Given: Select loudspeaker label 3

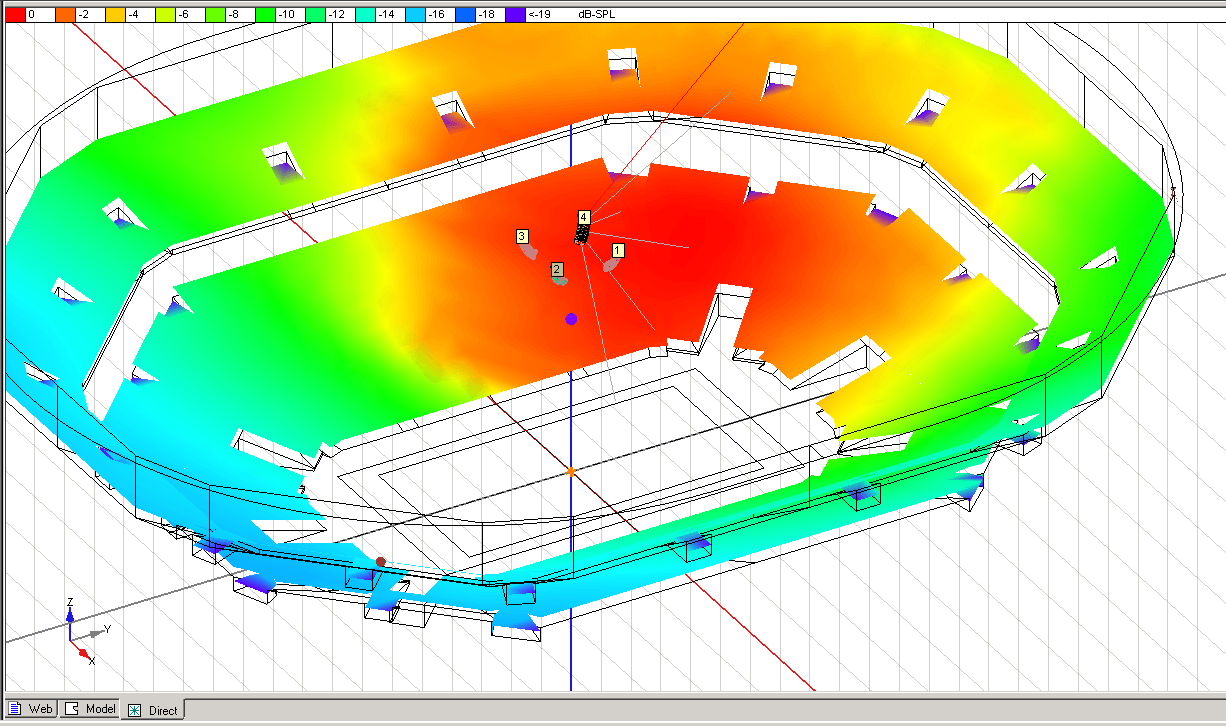Looking at the screenshot, I should (x=522, y=236).
